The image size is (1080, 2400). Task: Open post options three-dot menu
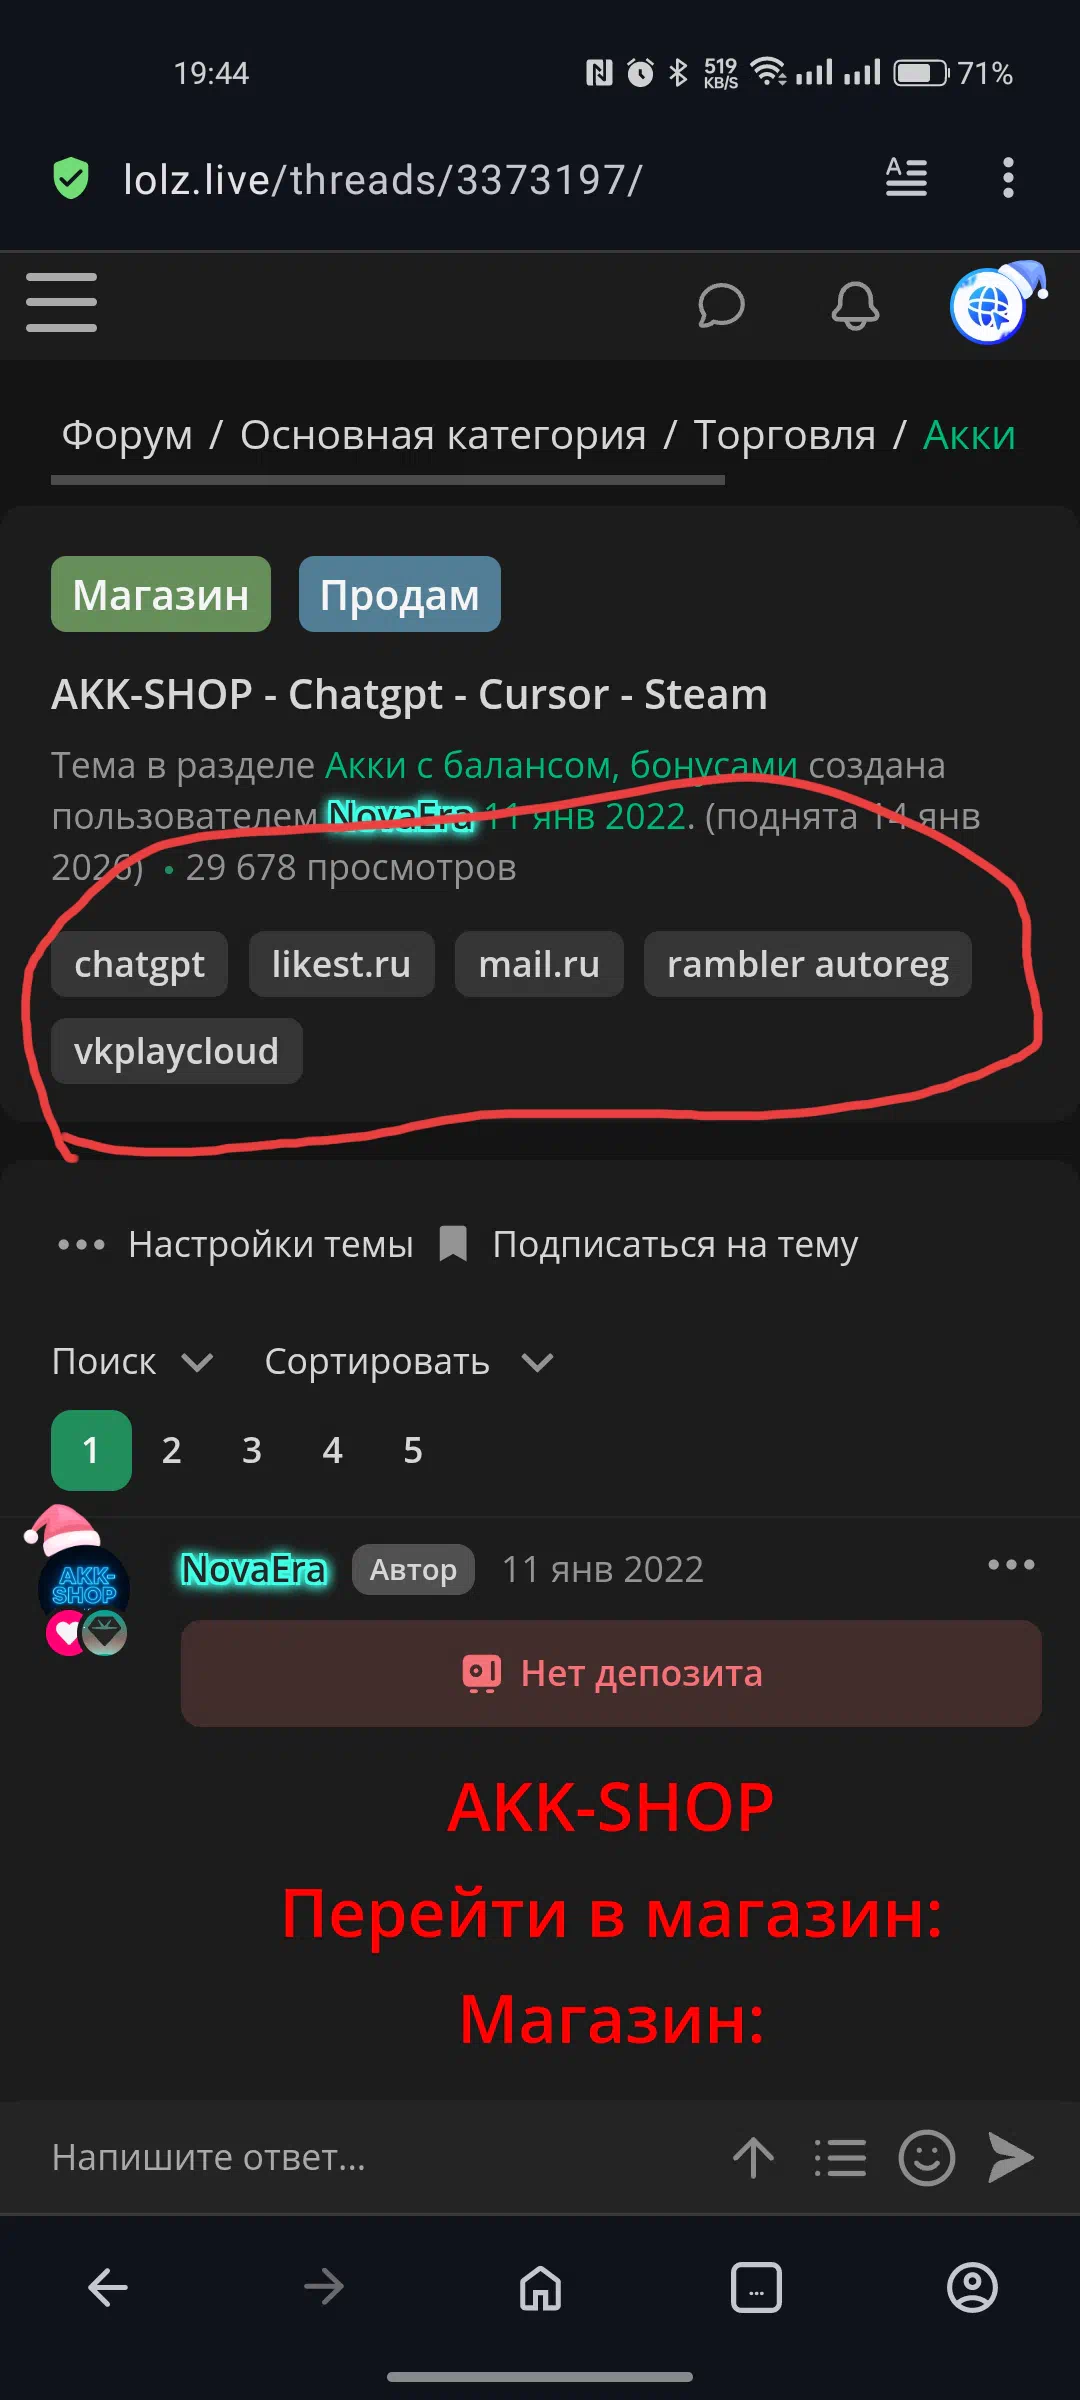coord(1011,1565)
